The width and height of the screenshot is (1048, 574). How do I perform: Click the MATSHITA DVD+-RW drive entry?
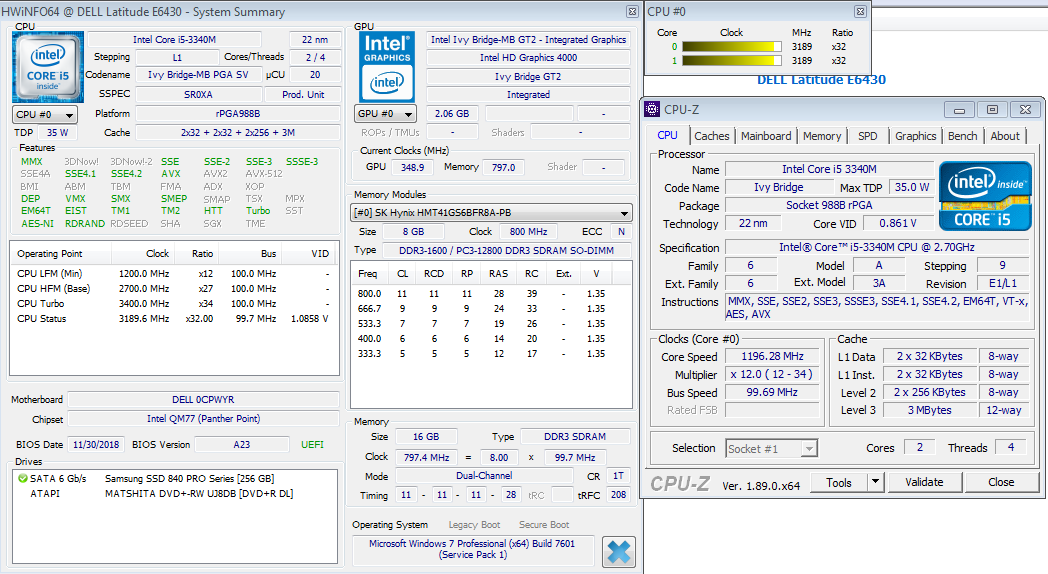(199, 493)
